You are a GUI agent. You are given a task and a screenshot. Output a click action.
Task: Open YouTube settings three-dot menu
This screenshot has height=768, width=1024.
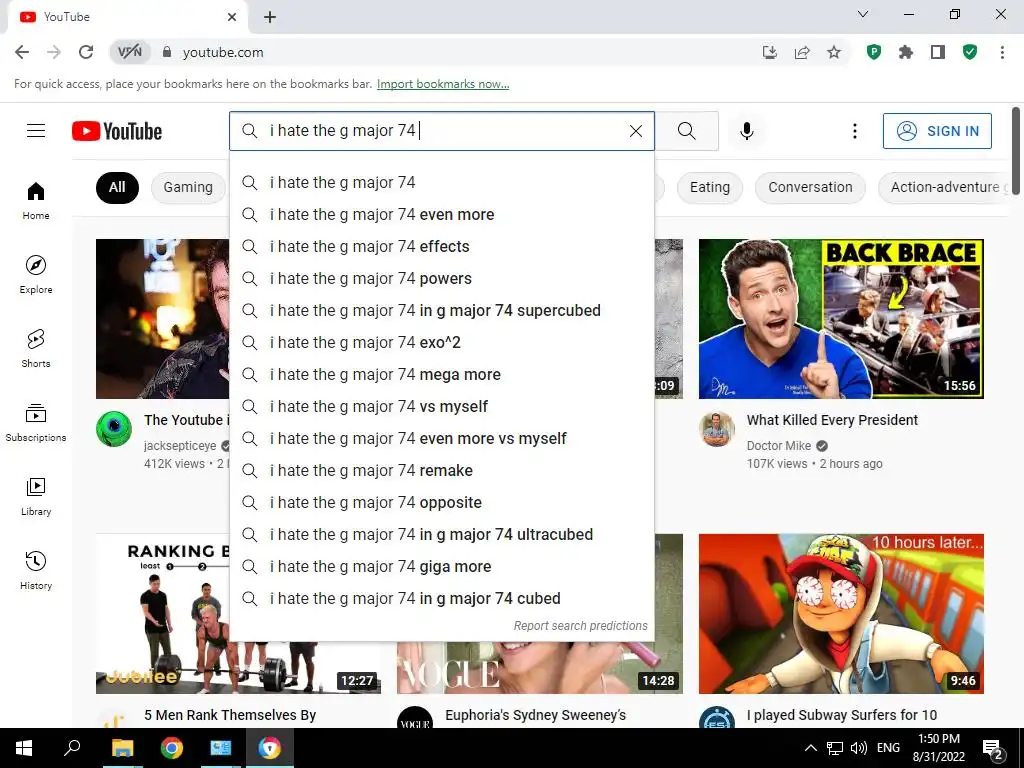[854, 131]
